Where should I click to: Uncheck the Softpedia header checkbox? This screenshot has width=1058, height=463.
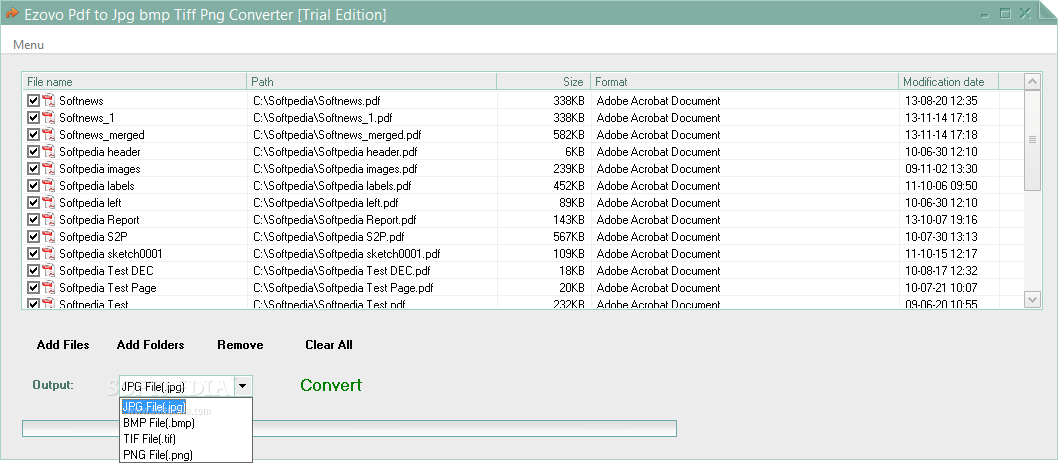33,151
